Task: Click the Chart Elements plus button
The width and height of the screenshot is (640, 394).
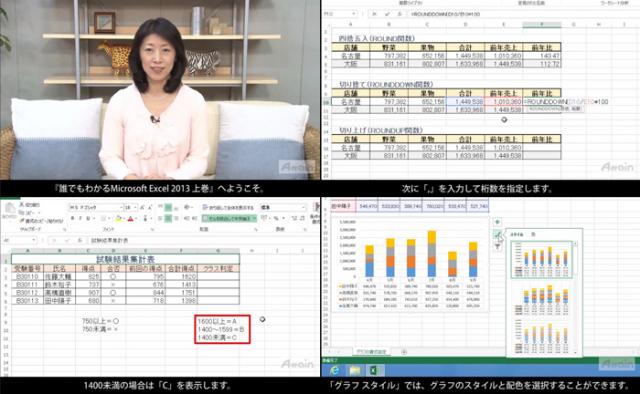Action: (498, 222)
